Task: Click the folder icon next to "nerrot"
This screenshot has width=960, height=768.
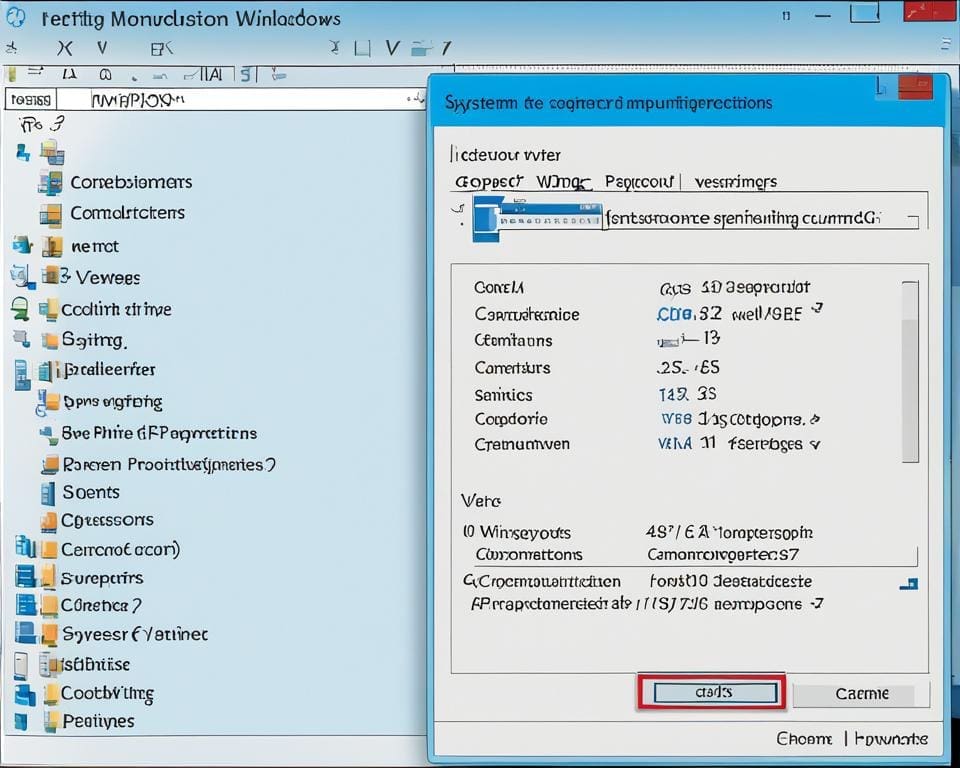Action: [x=53, y=246]
